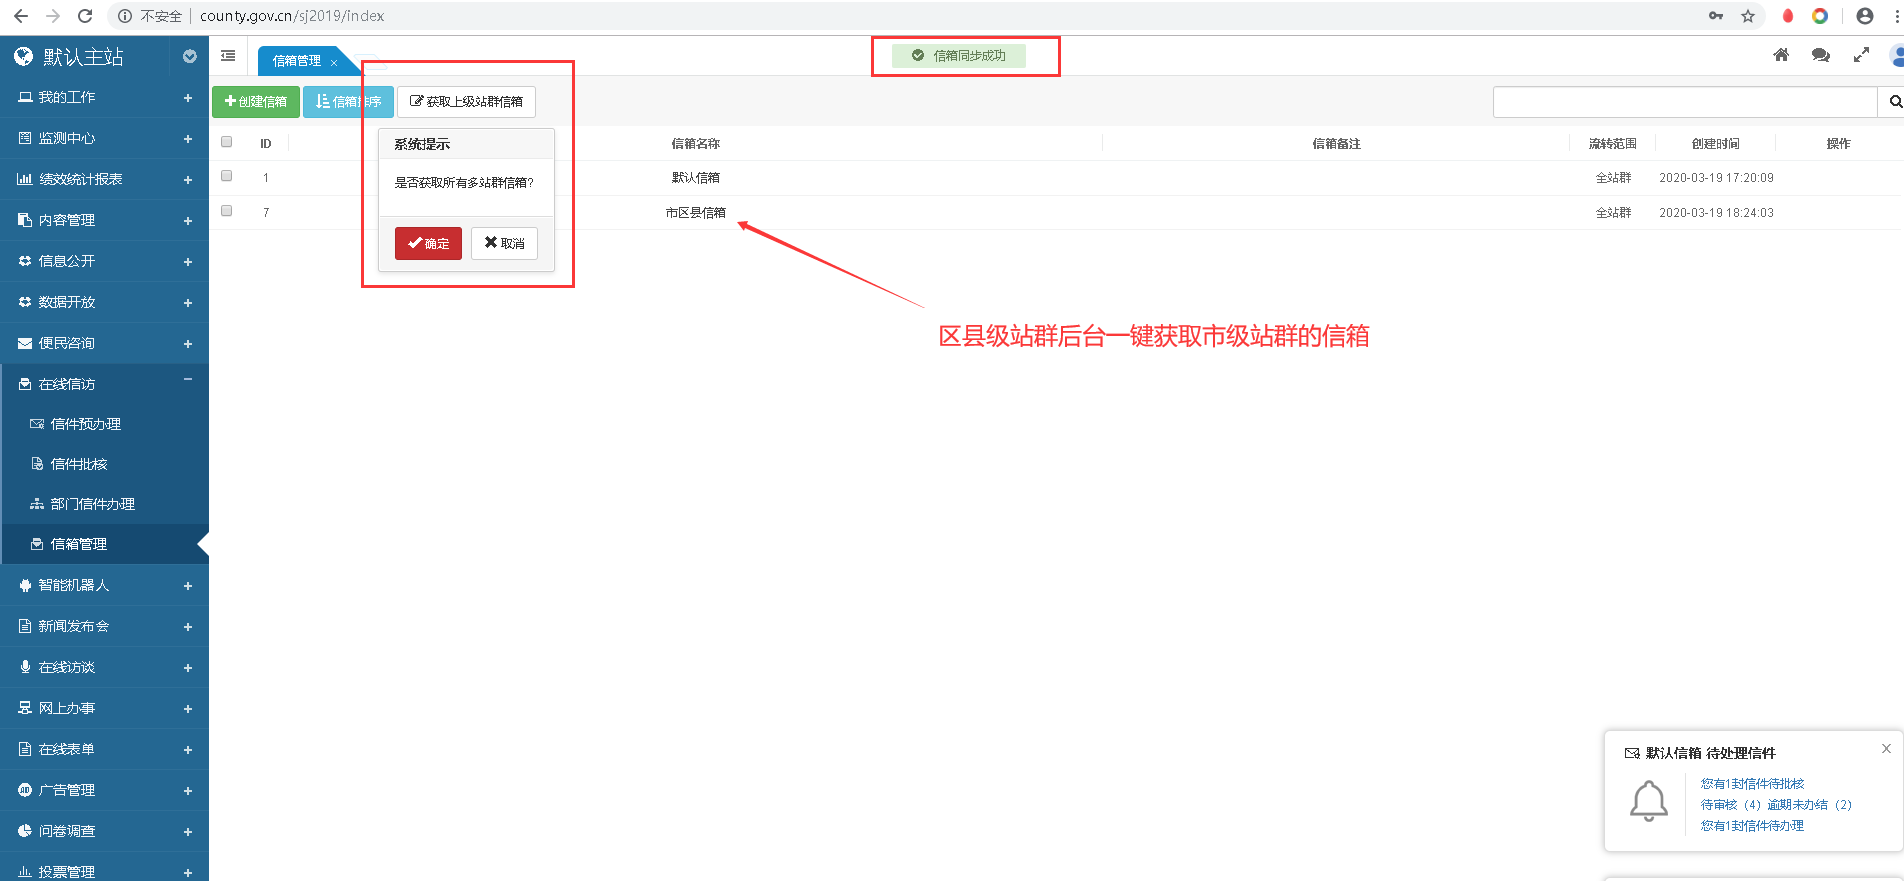Image resolution: width=1904 pixels, height=881 pixels.
Task: Close the 默认信箱 notification popup
Action: tap(1886, 749)
